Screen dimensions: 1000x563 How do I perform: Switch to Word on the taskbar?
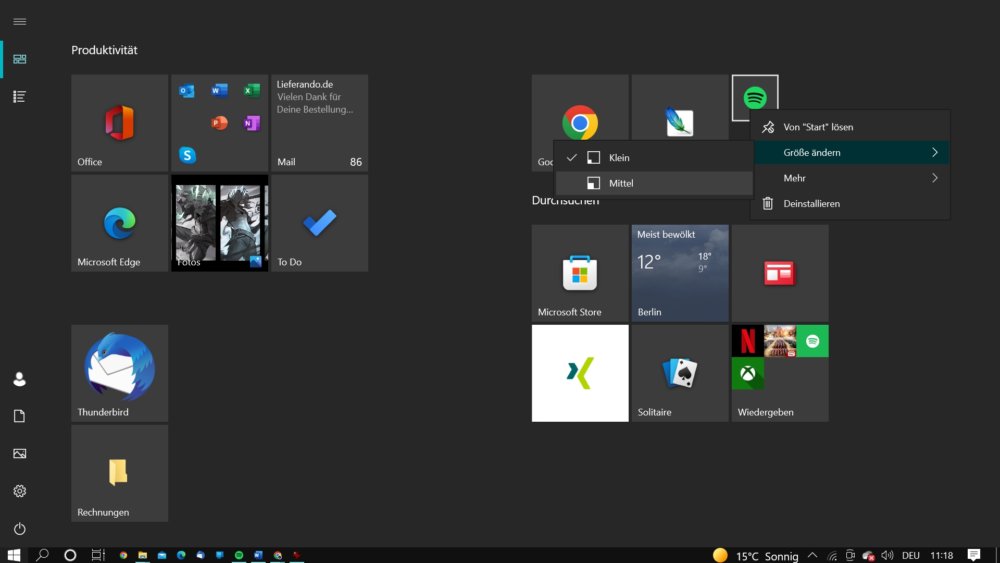click(258, 555)
